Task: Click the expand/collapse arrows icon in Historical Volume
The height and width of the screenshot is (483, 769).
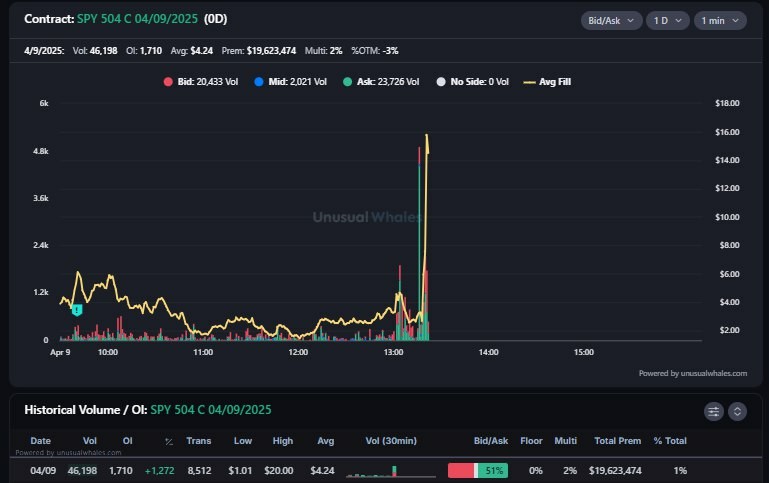Action: pyautogui.click(x=737, y=411)
